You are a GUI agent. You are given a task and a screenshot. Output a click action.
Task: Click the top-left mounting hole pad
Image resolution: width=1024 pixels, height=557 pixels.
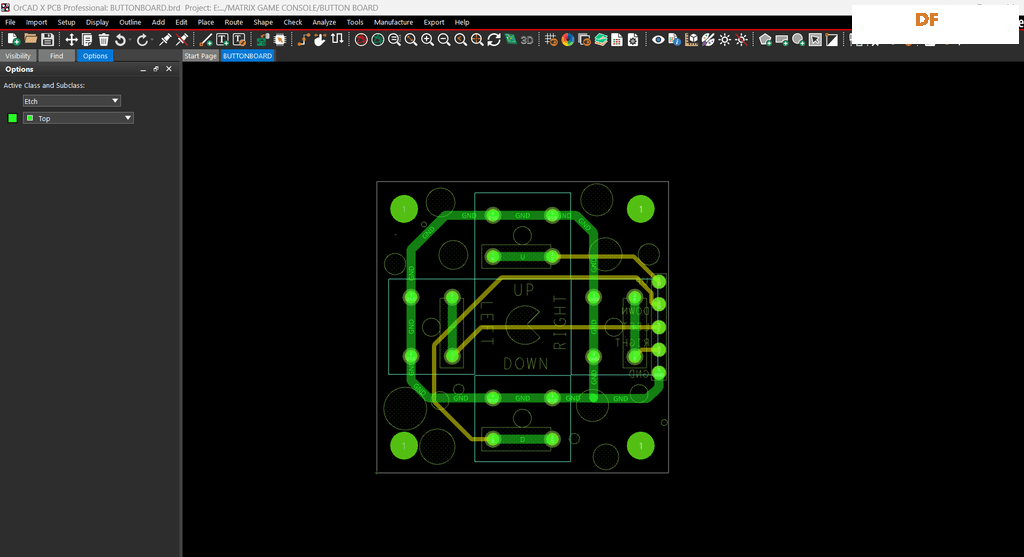[404, 209]
